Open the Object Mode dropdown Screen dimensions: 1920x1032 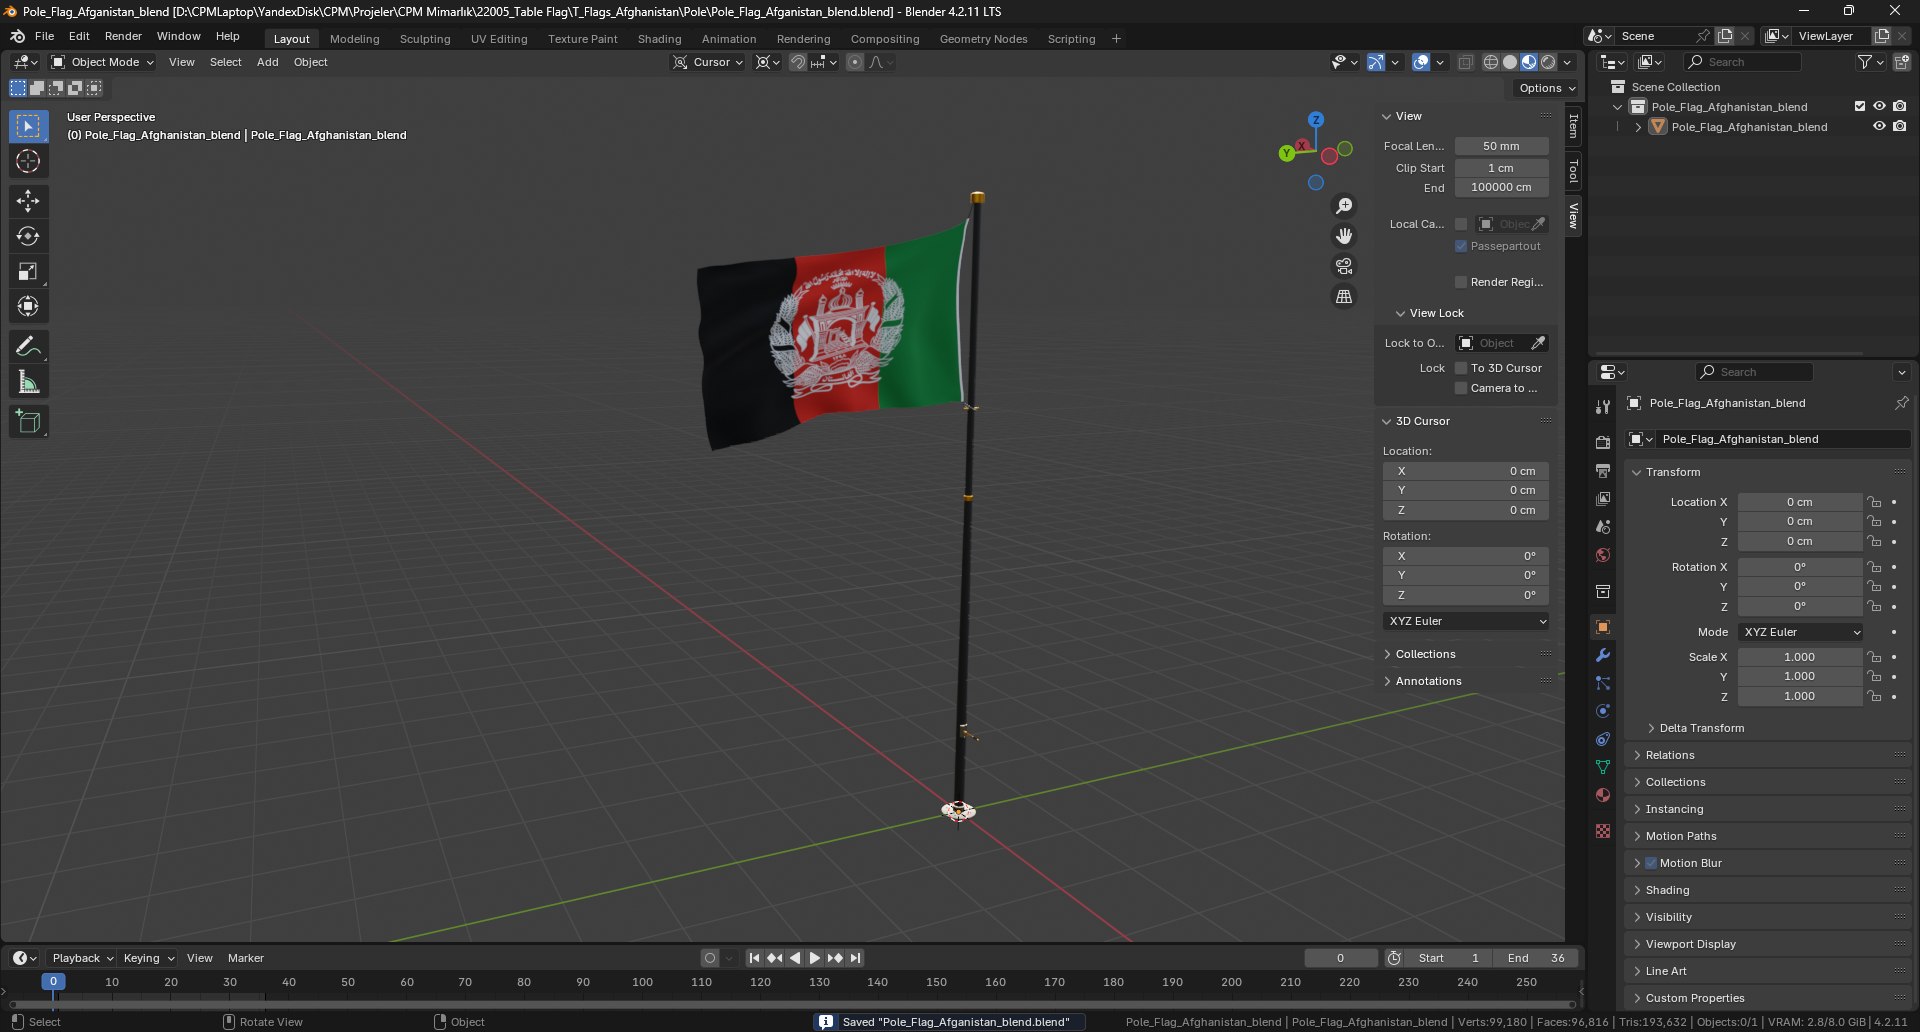coord(103,62)
